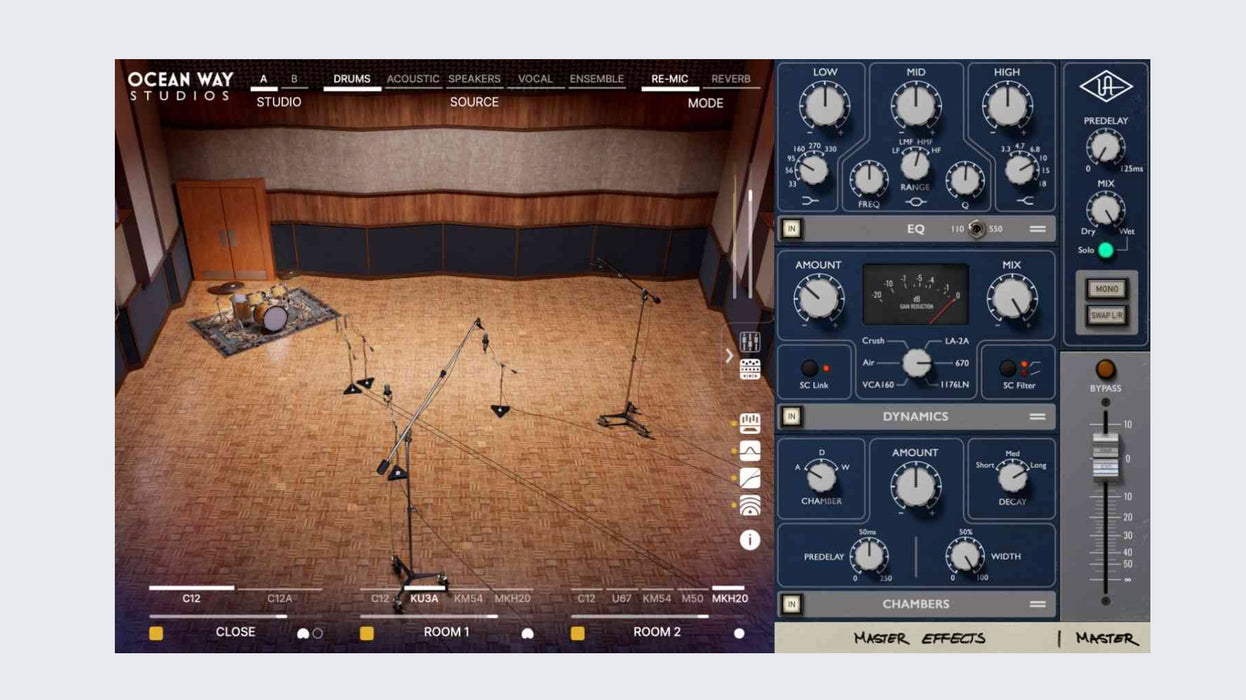Click the ROOM 1 mic level slider
Screen dimensions: 1246x700
click(x=447, y=617)
